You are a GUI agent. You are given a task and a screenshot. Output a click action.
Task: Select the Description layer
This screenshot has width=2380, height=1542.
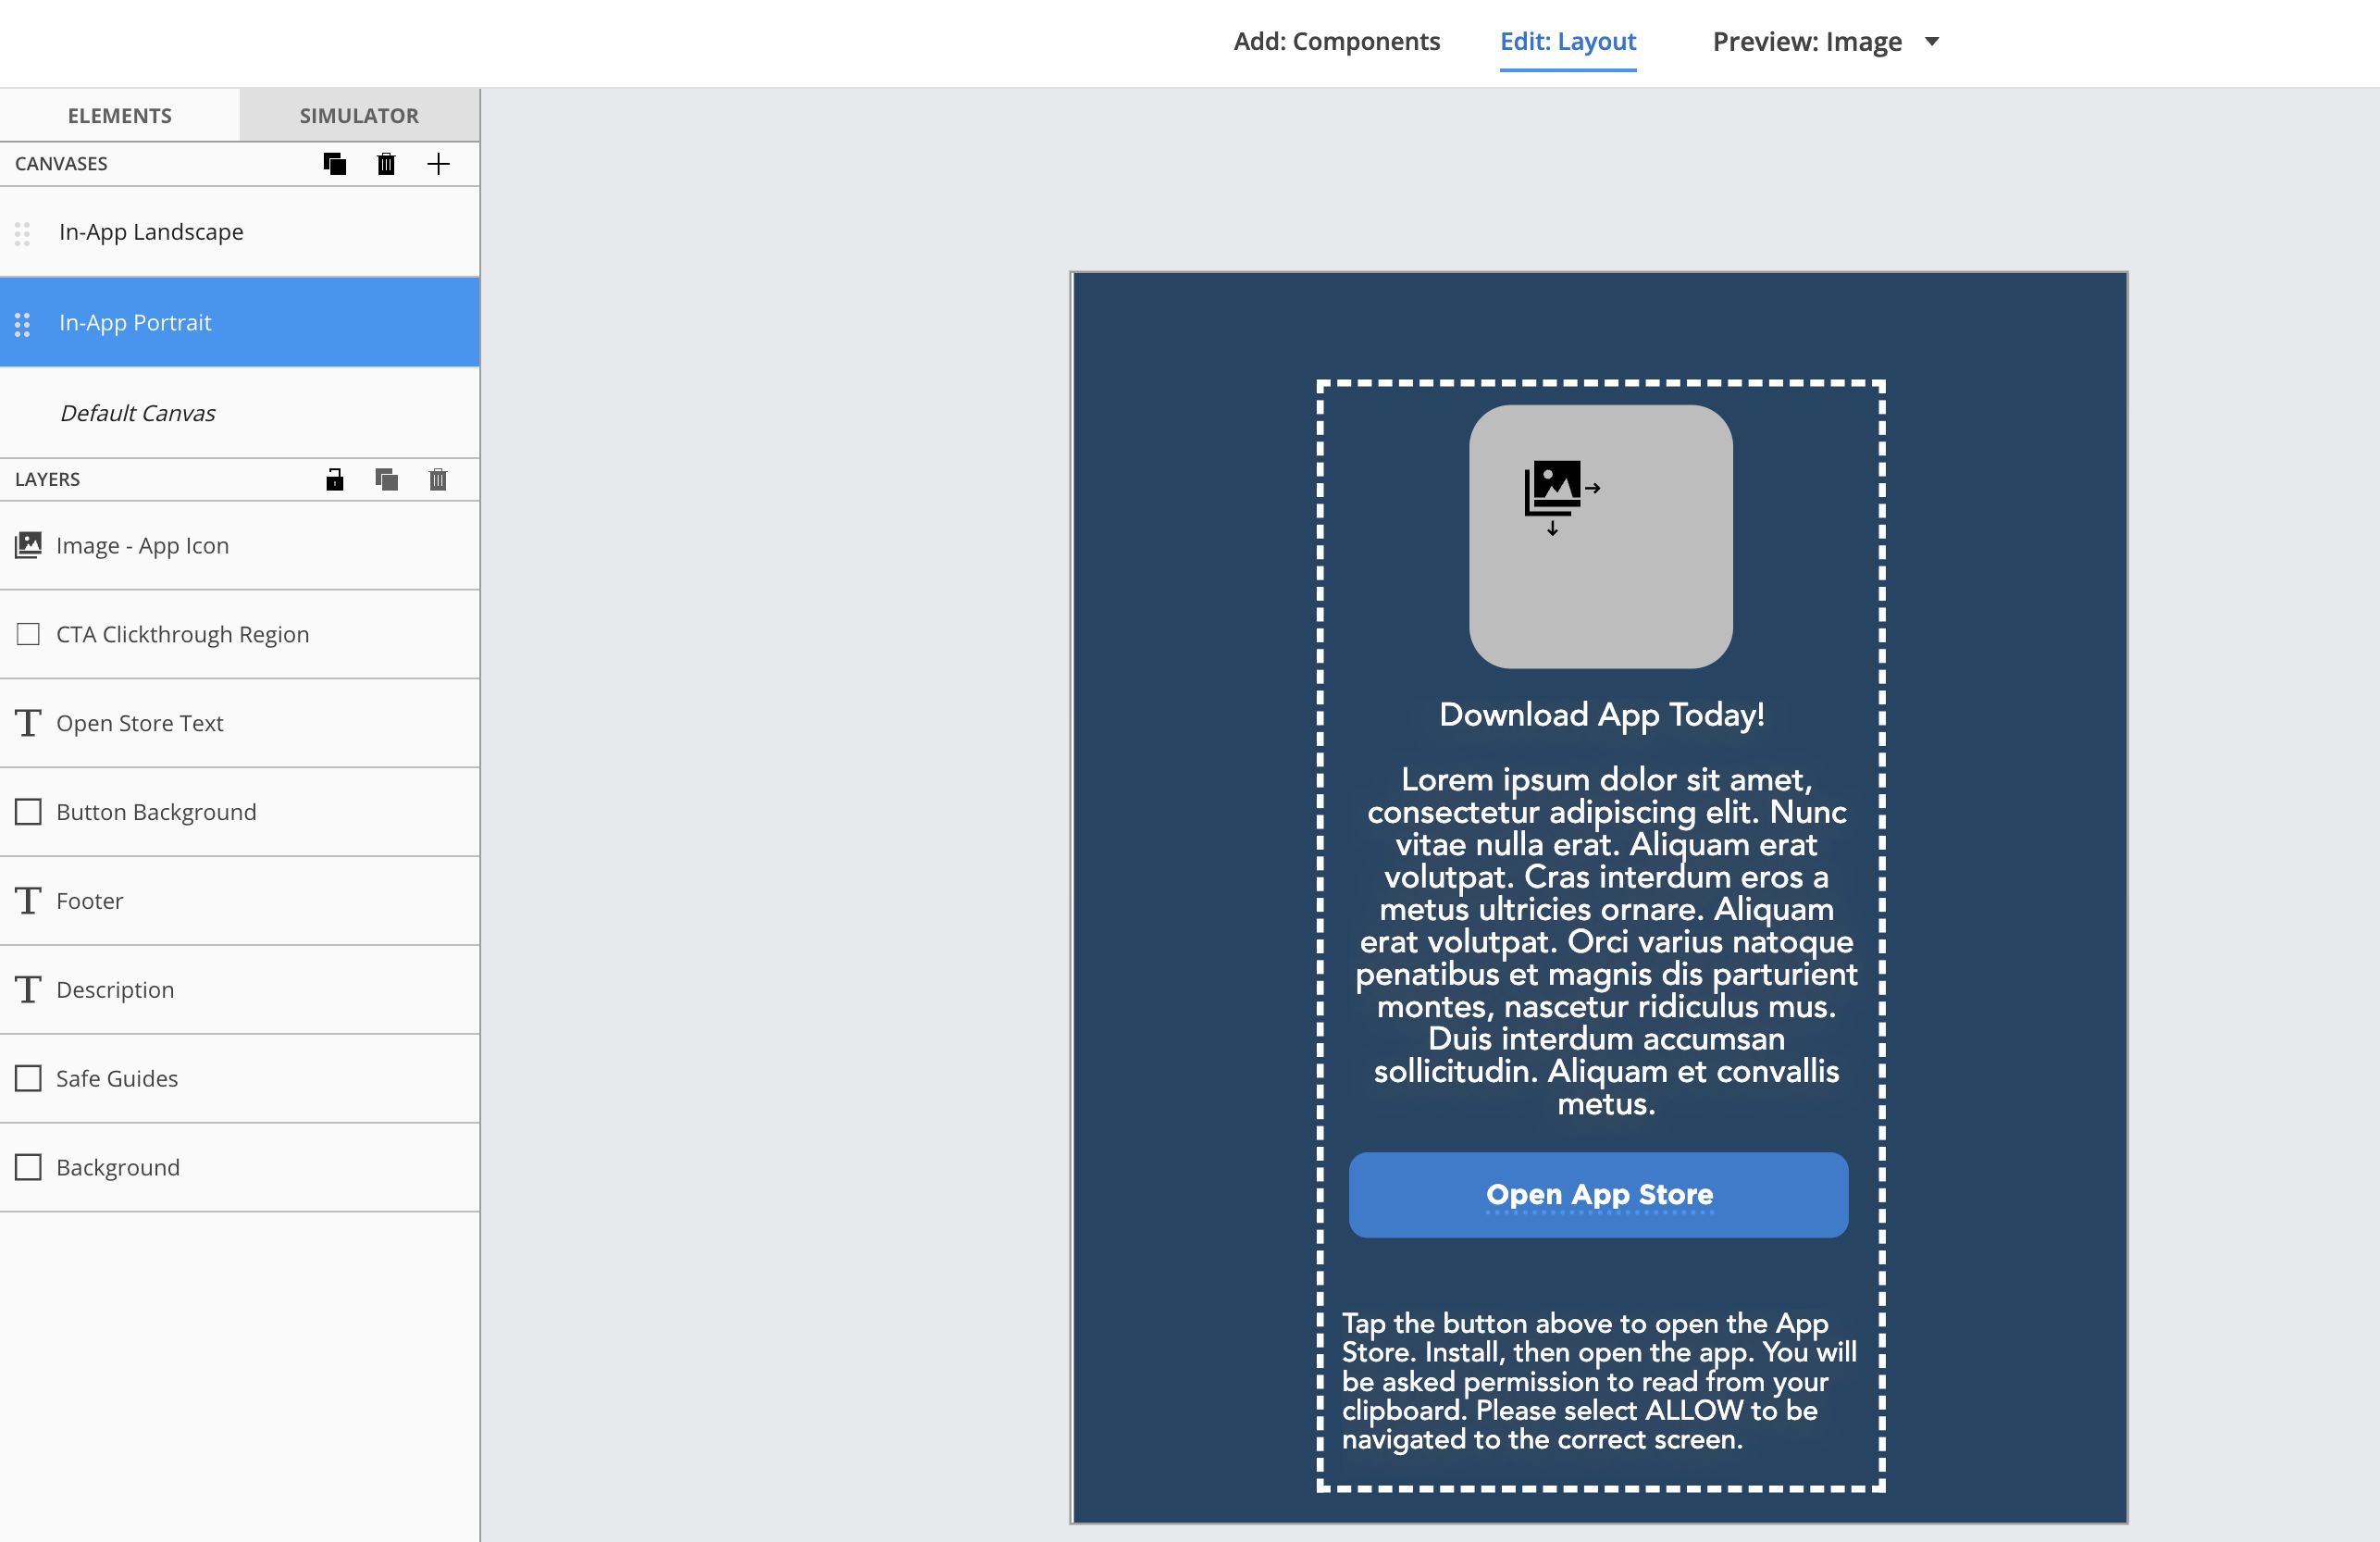[x=242, y=989]
